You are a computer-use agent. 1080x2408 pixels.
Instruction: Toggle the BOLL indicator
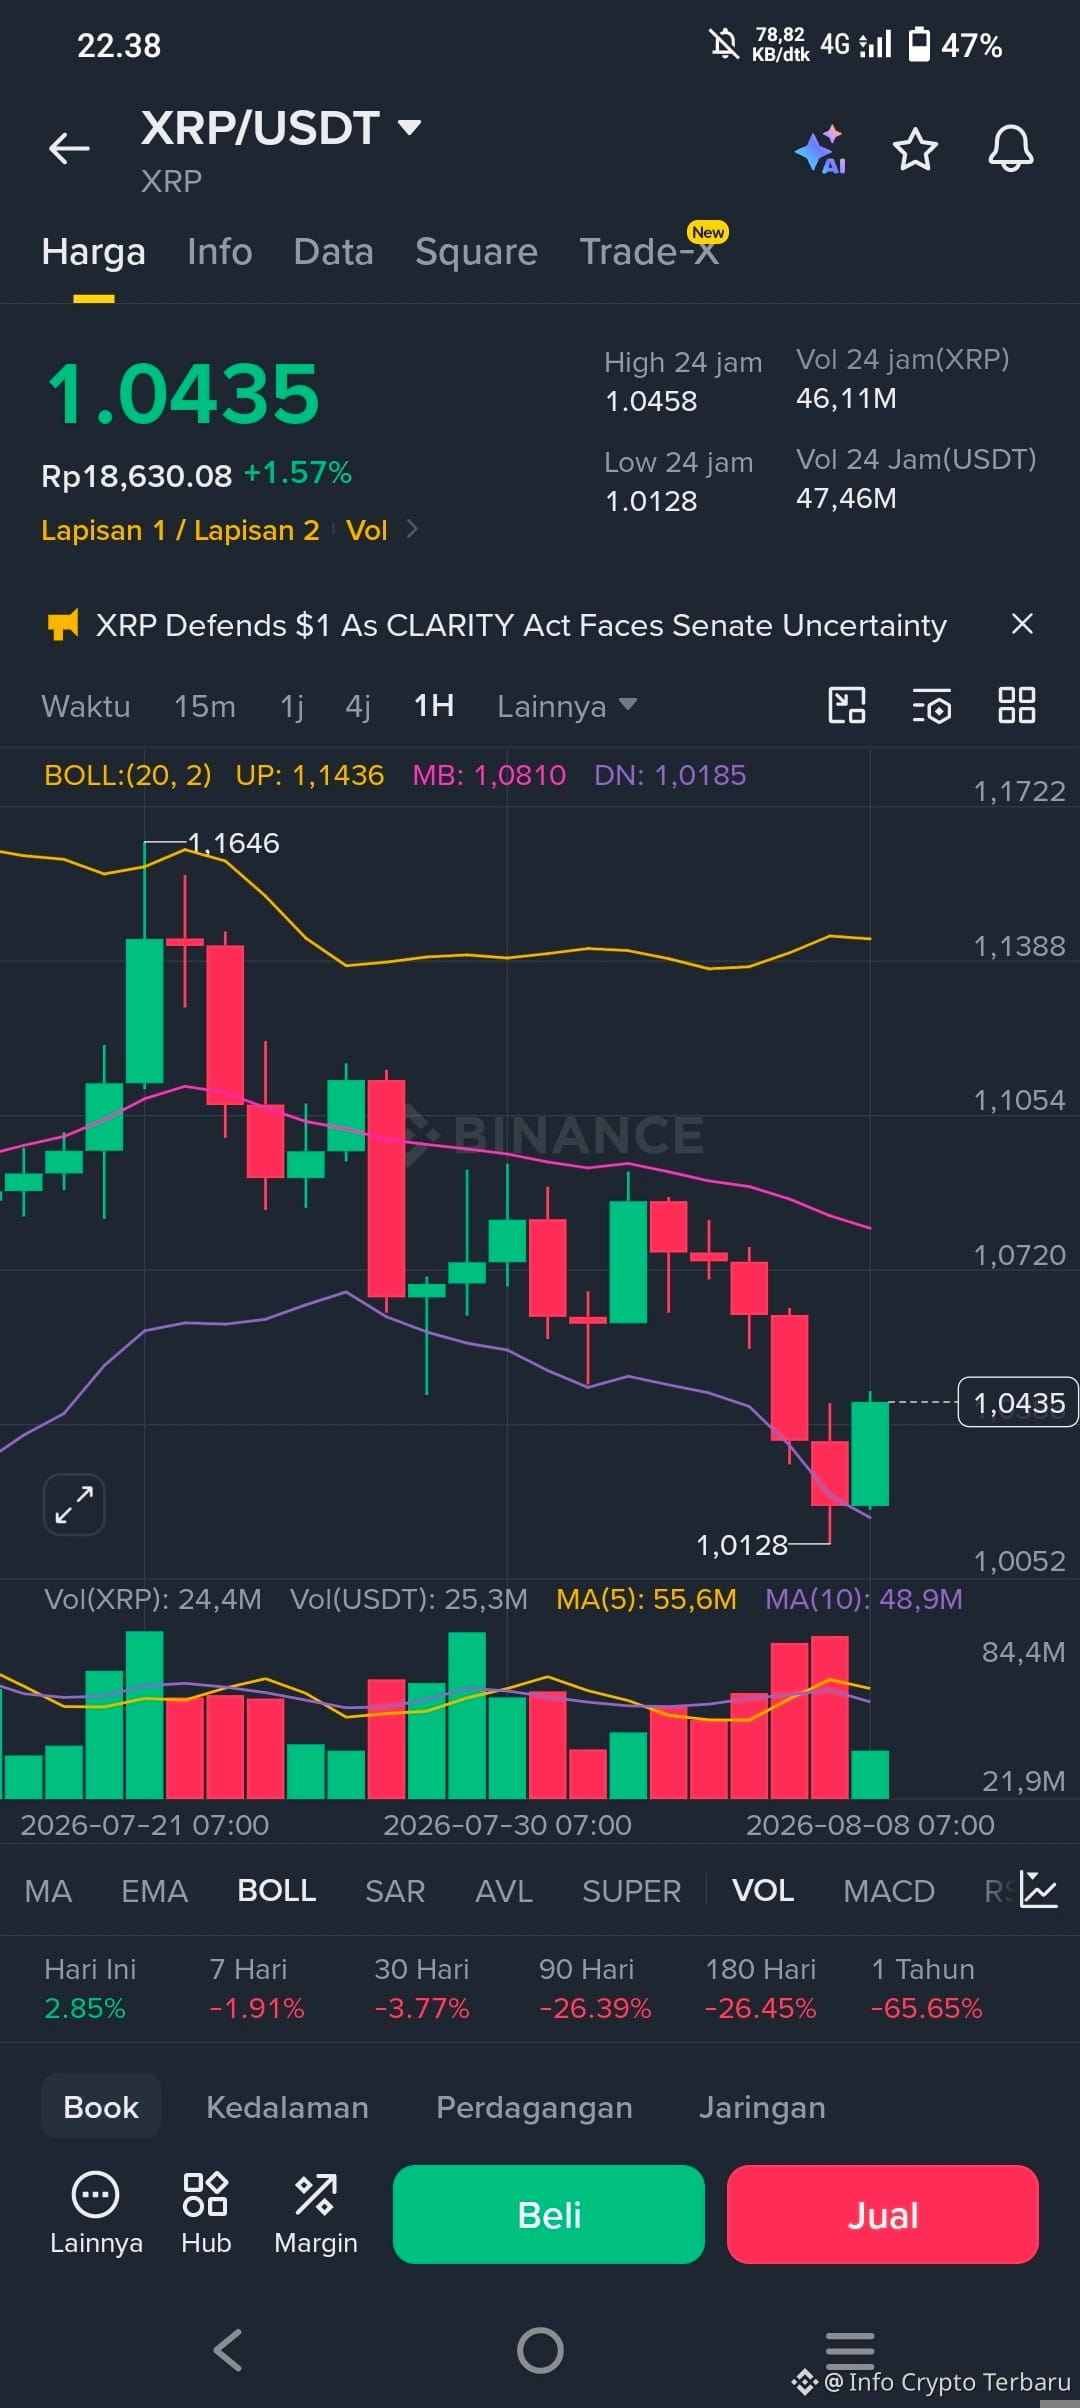[x=277, y=1890]
